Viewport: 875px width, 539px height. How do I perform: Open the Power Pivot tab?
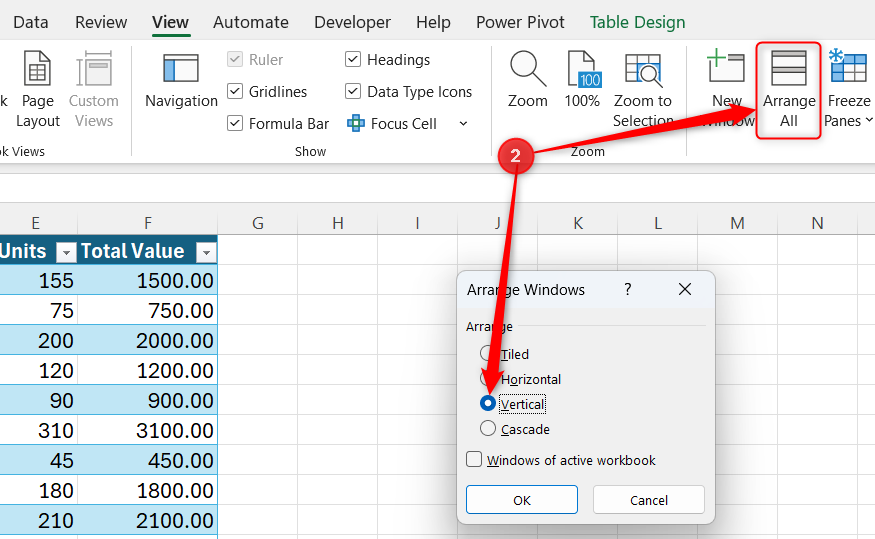(x=520, y=22)
